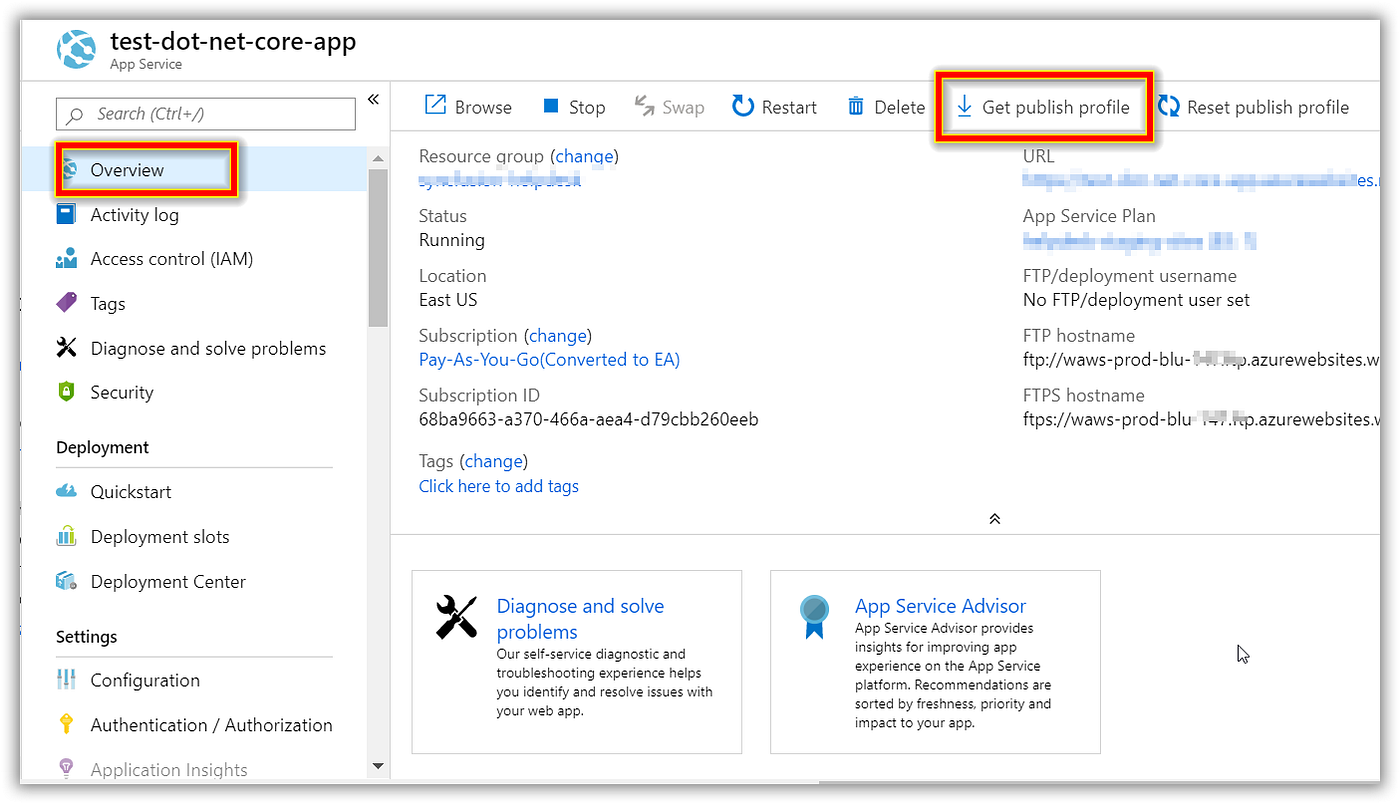Screen dimensions: 1400x804
Task: Click the download arrow icon for publish profile
Action: 964,106
